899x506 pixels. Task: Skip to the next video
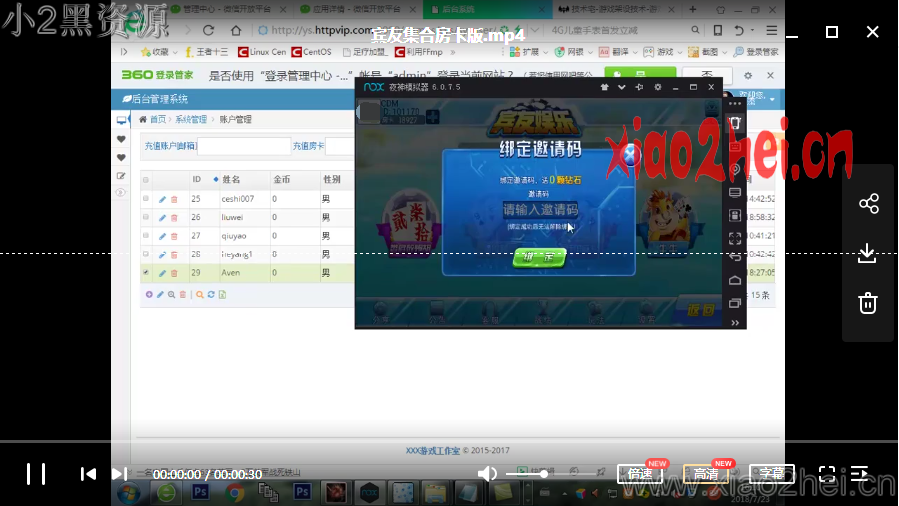[x=119, y=474]
